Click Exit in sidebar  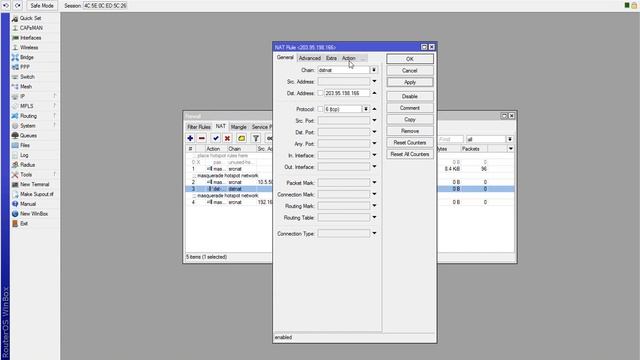24,224
